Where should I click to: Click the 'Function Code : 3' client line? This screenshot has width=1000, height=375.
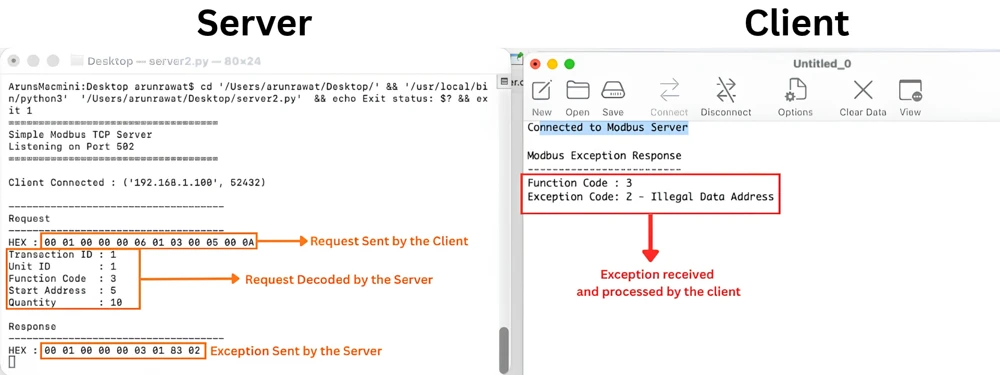pos(580,183)
